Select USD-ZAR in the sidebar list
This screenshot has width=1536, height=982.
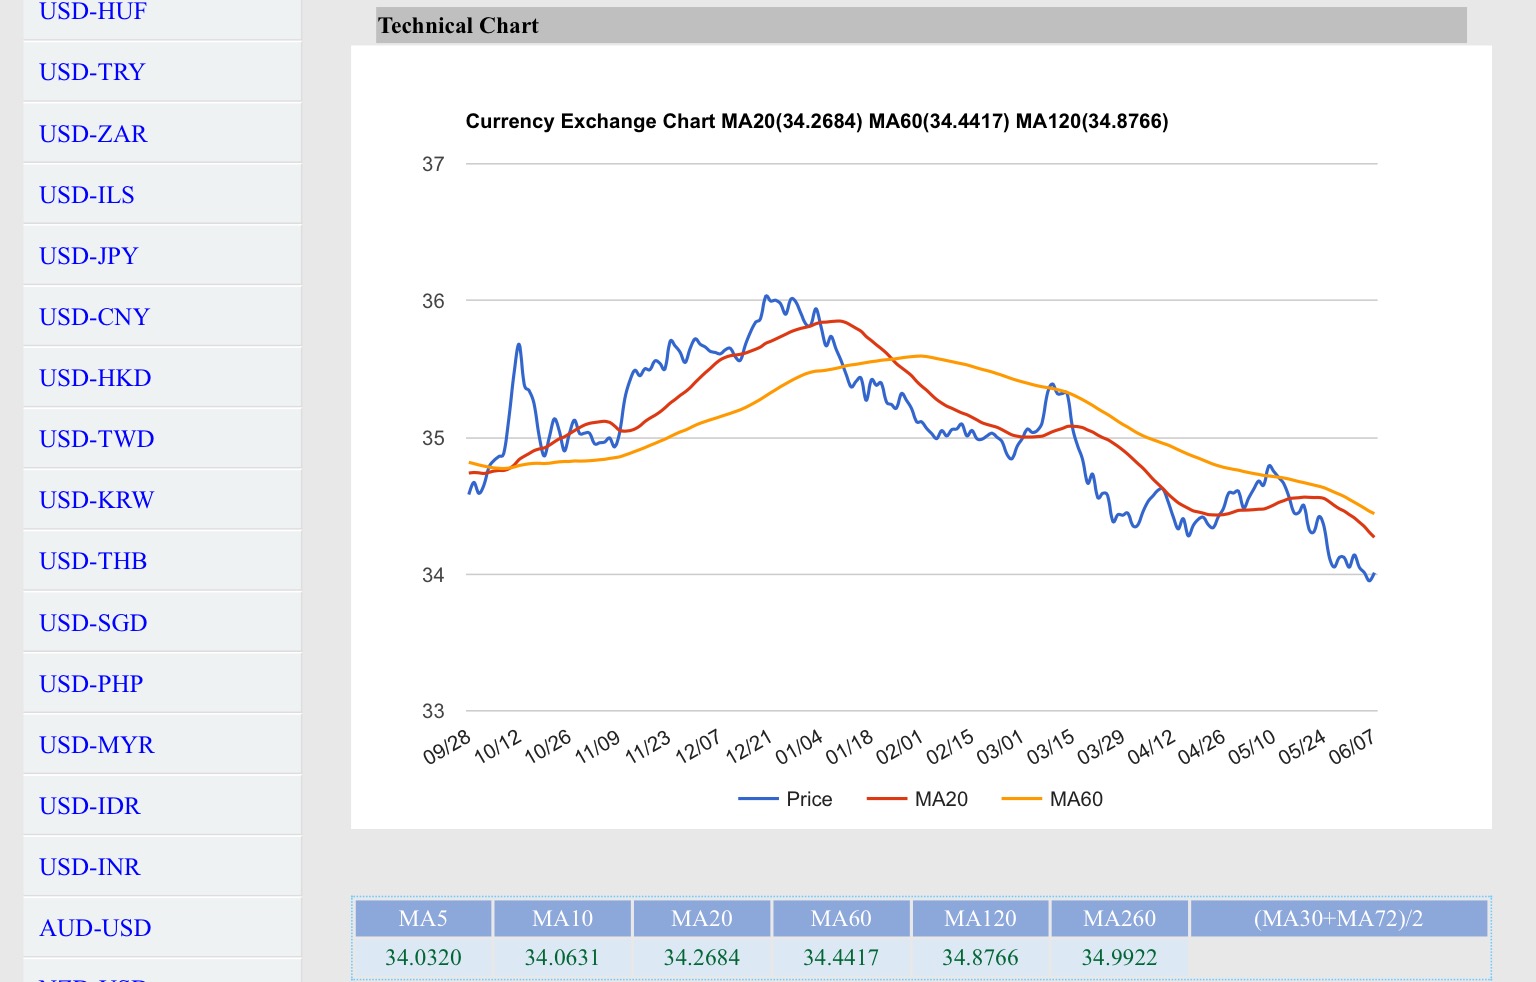pyautogui.click(x=93, y=133)
